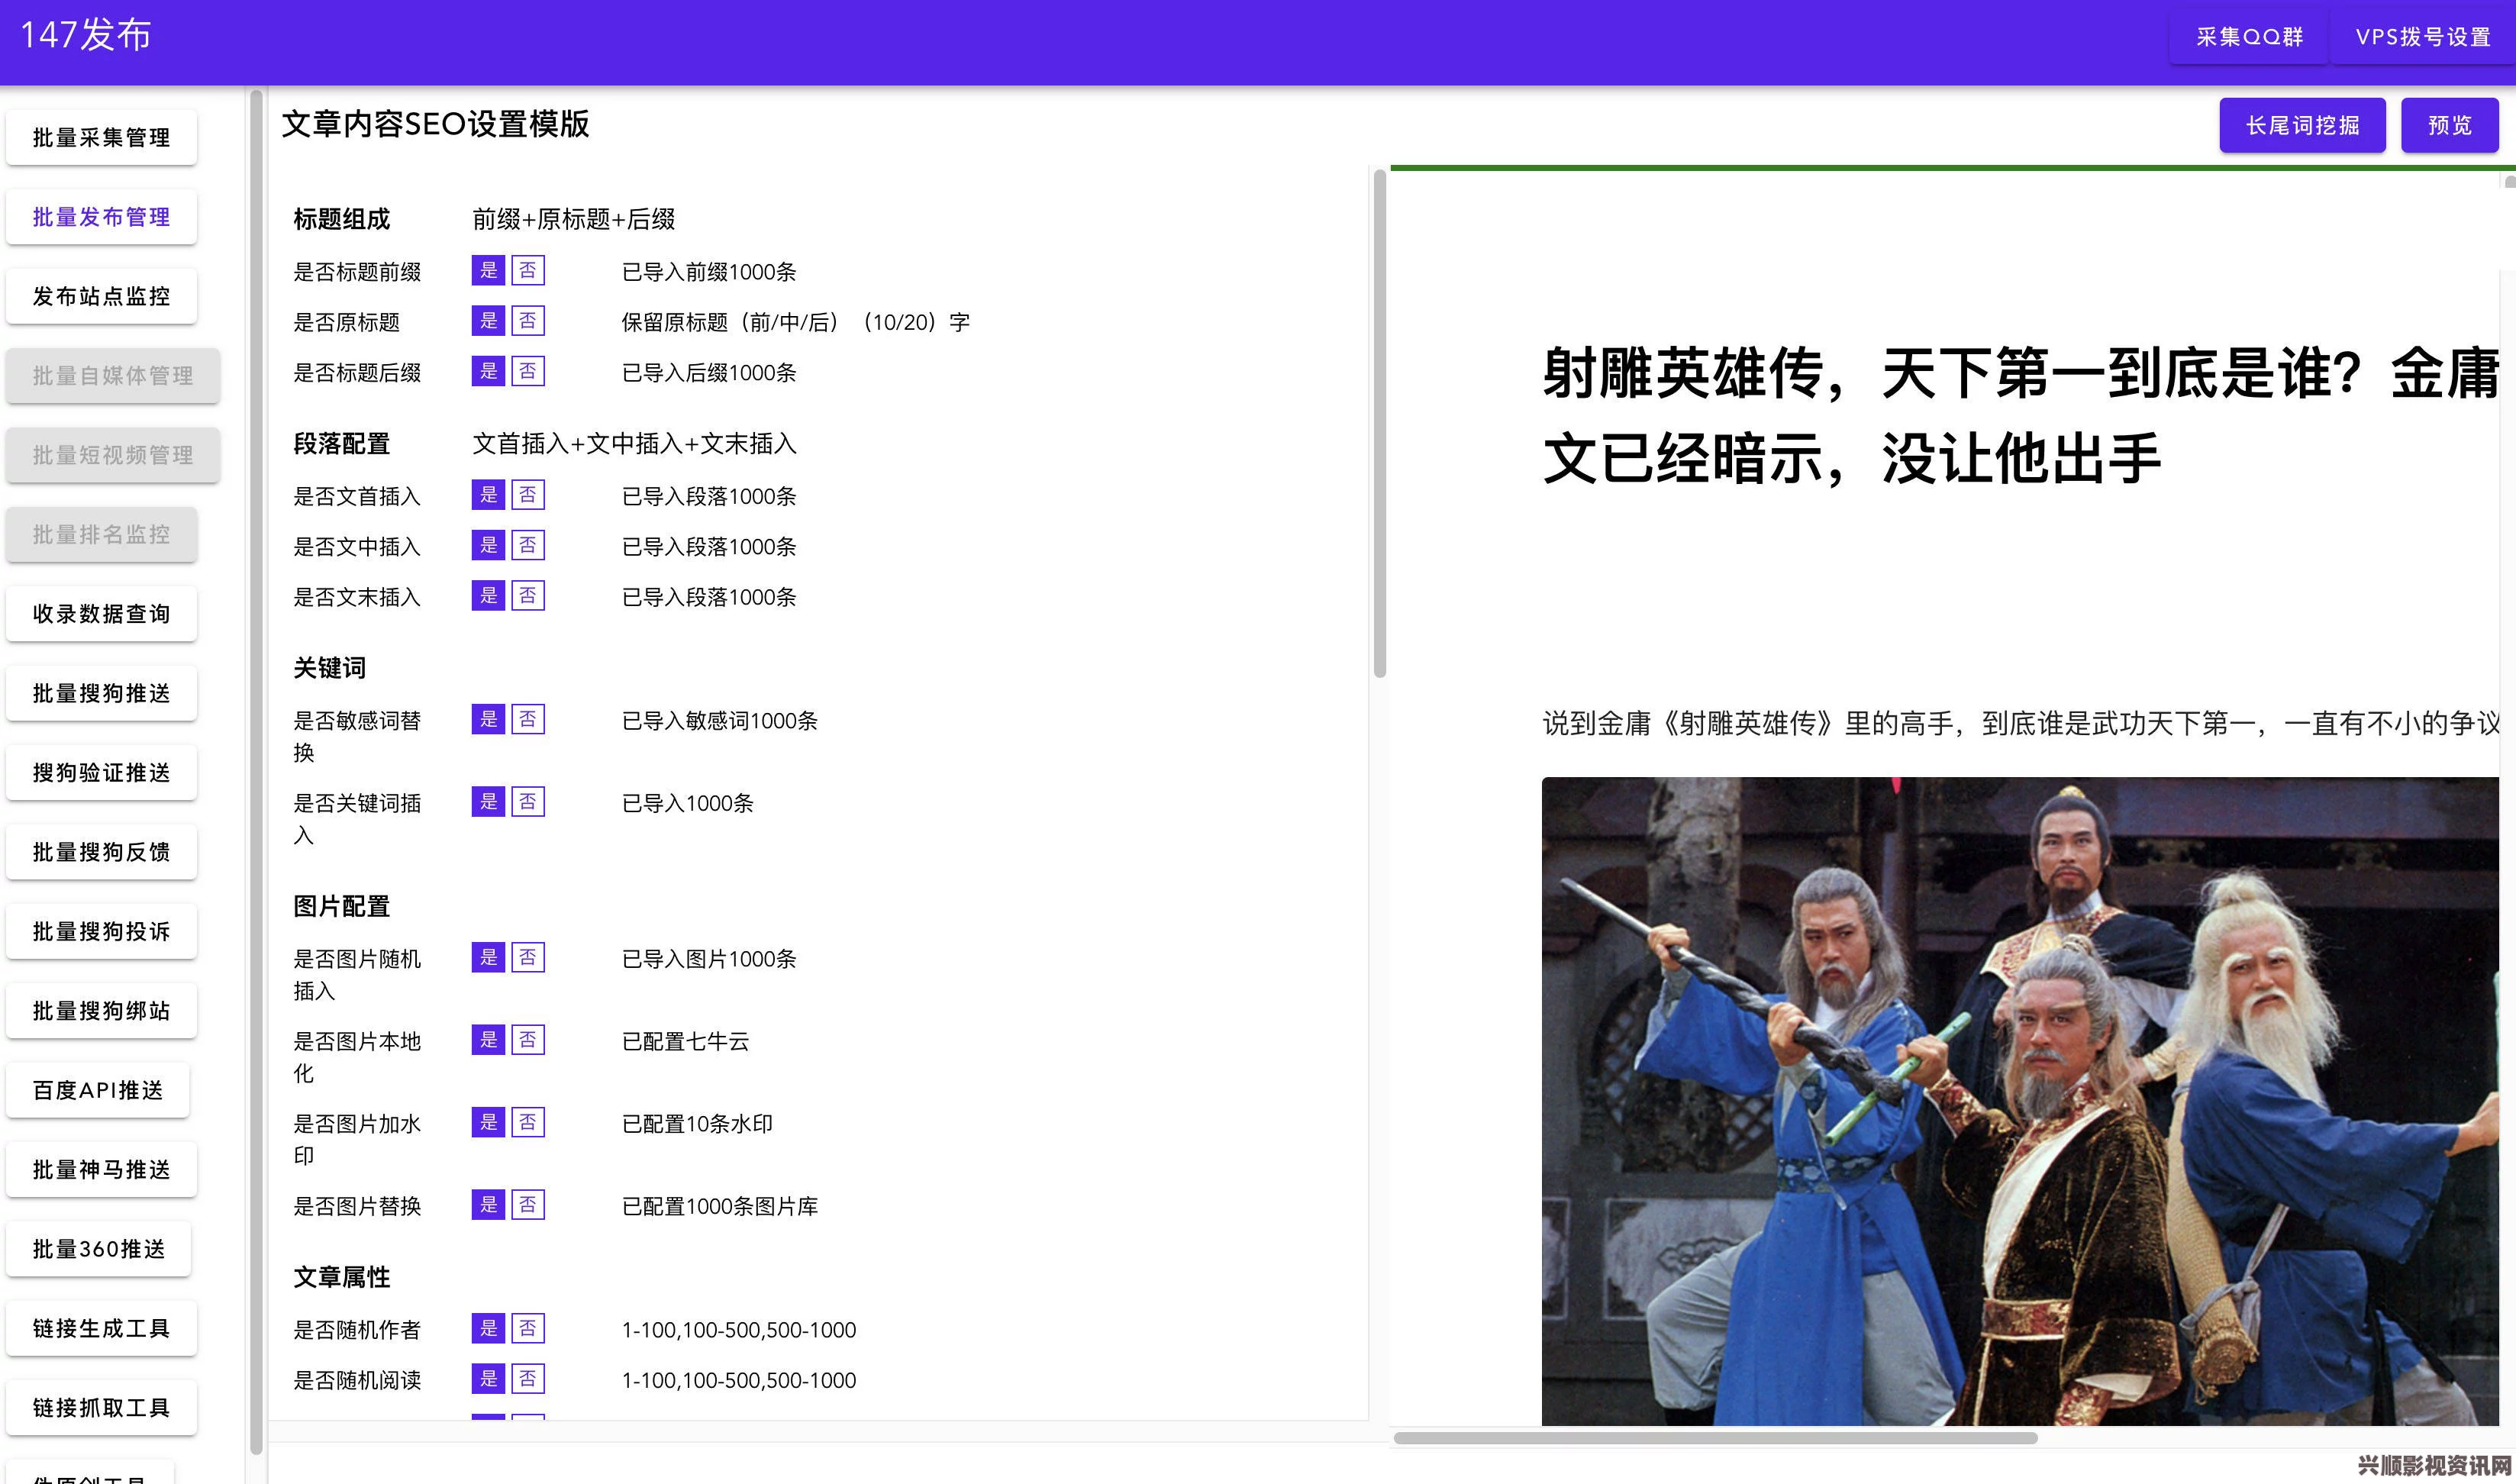
Task: Click the 采集QQ群 header button
Action: [2249, 37]
